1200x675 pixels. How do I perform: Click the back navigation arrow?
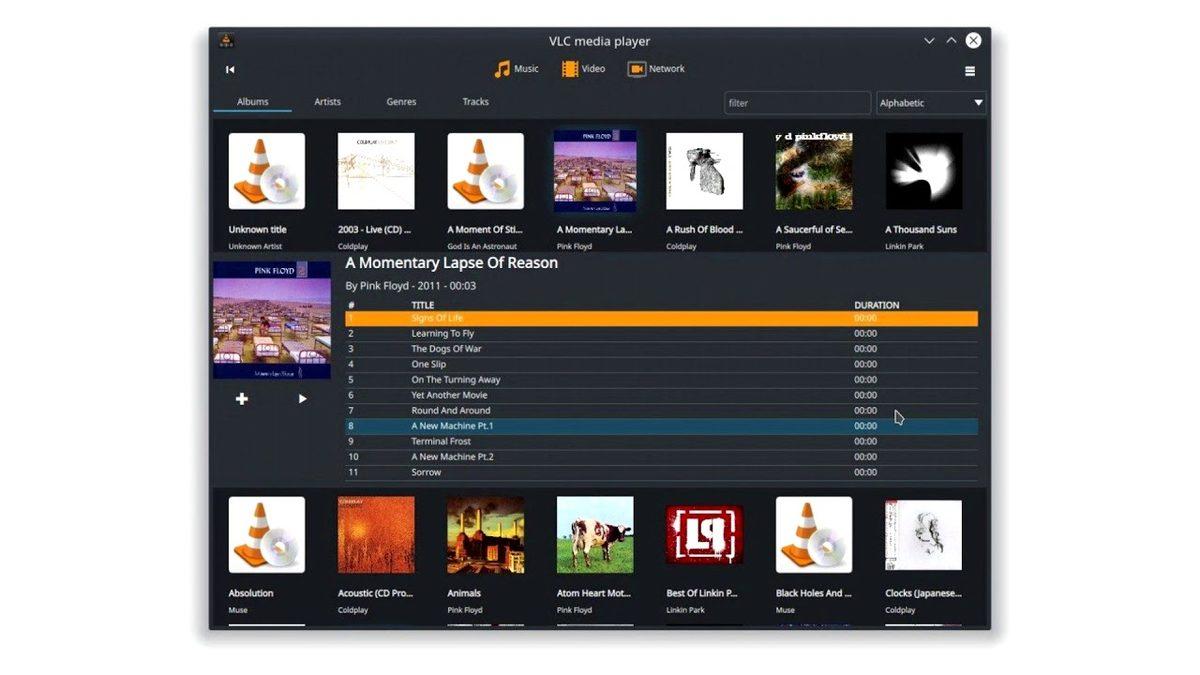(230, 69)
